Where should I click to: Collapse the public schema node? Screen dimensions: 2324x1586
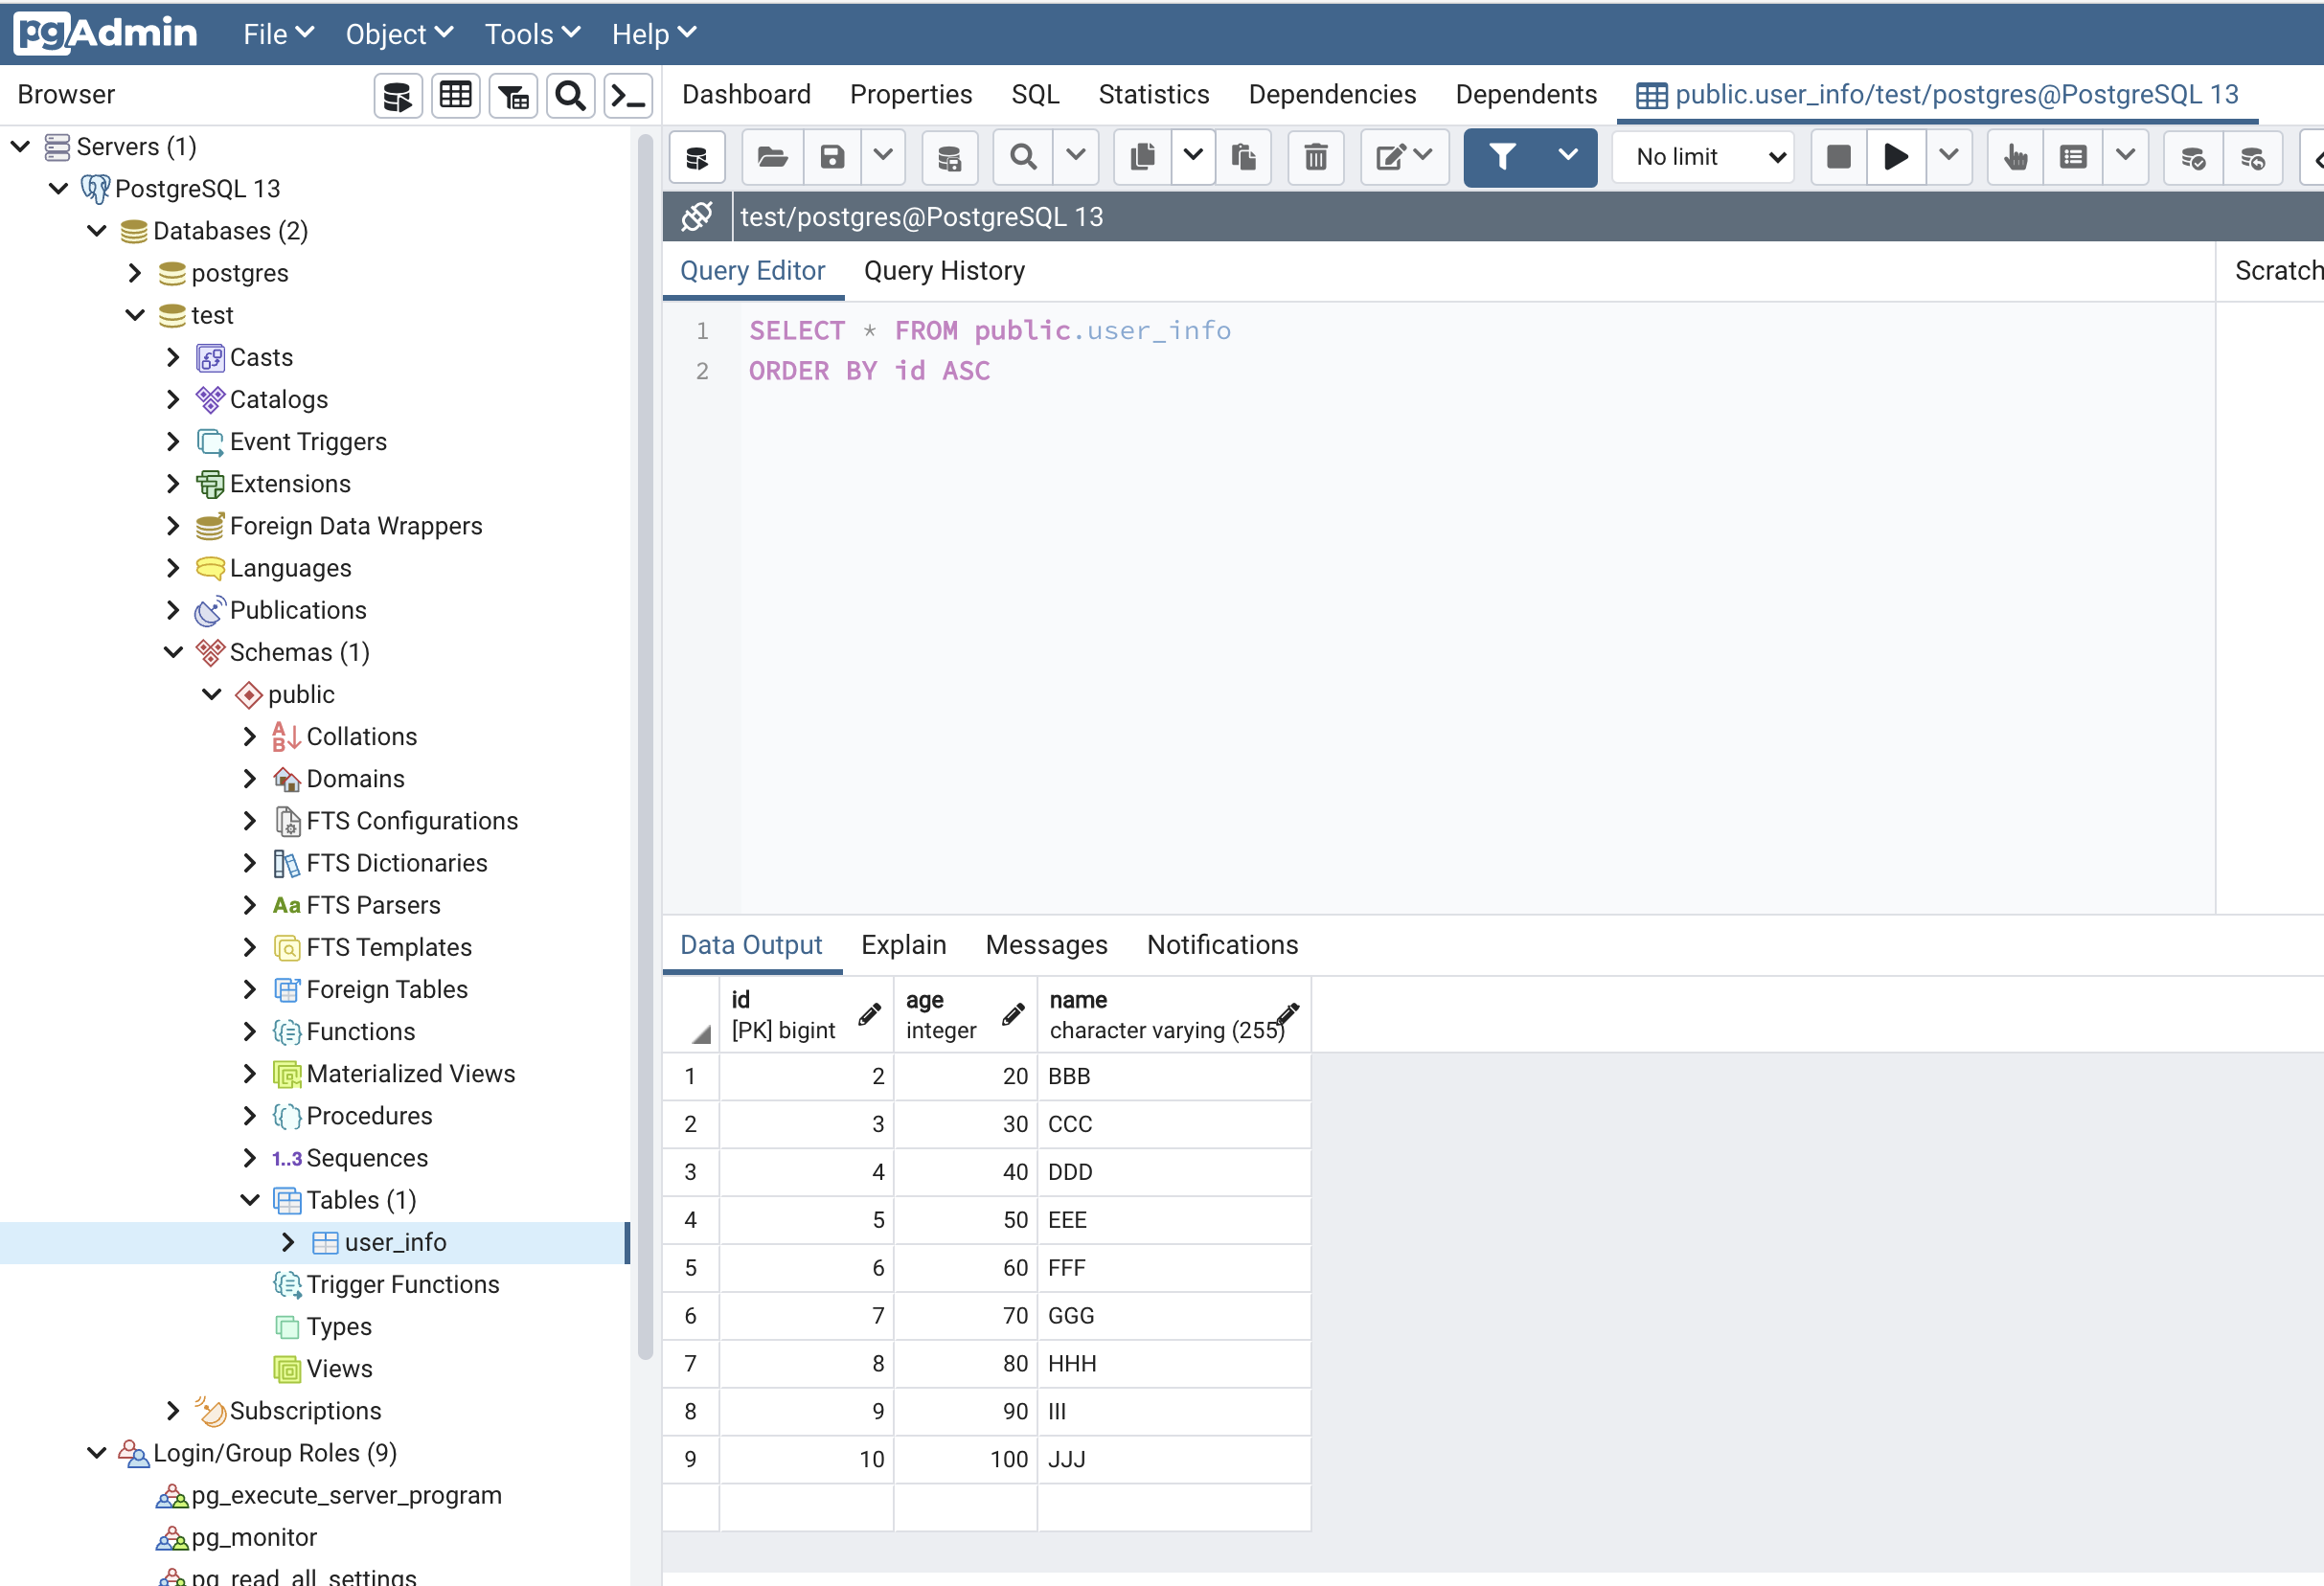(211, 694)
